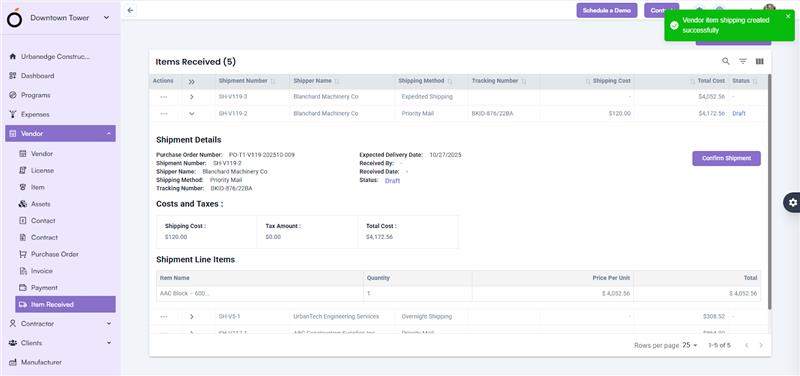Select Item Received in sidebar
Image resolution: width=800 pixels, height=376 pixels.
coord(65,305)
